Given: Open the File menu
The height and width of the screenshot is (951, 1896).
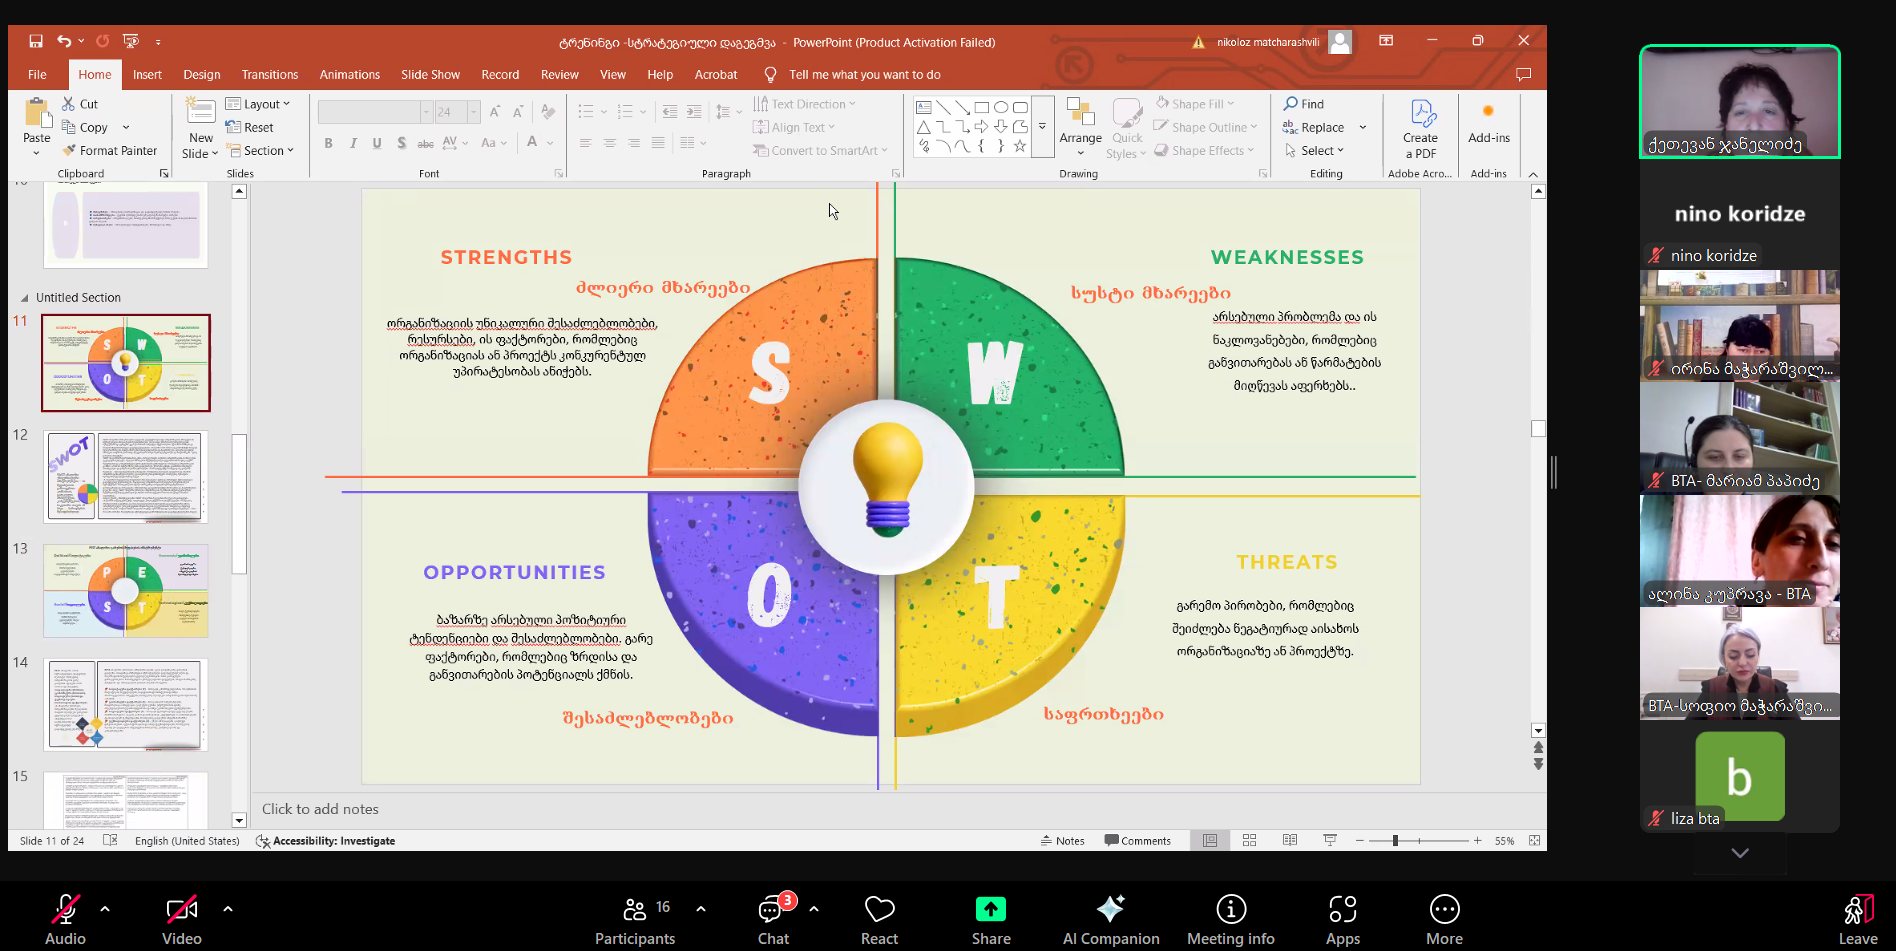Looking at the screenshot, I should point(37,75).
